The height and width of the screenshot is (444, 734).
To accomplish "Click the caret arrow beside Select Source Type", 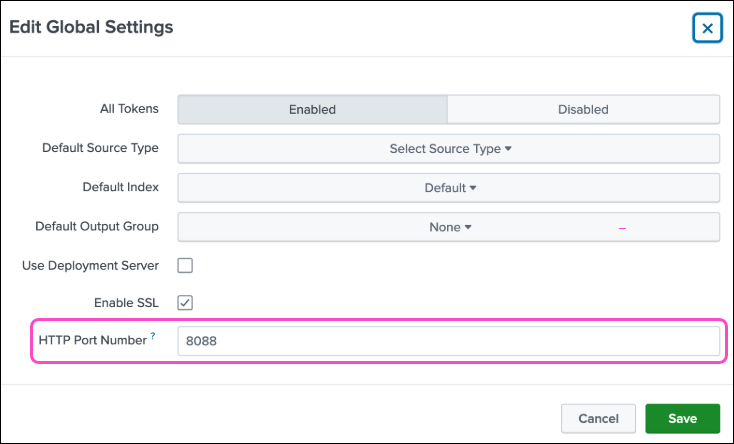I will point(508,149).
